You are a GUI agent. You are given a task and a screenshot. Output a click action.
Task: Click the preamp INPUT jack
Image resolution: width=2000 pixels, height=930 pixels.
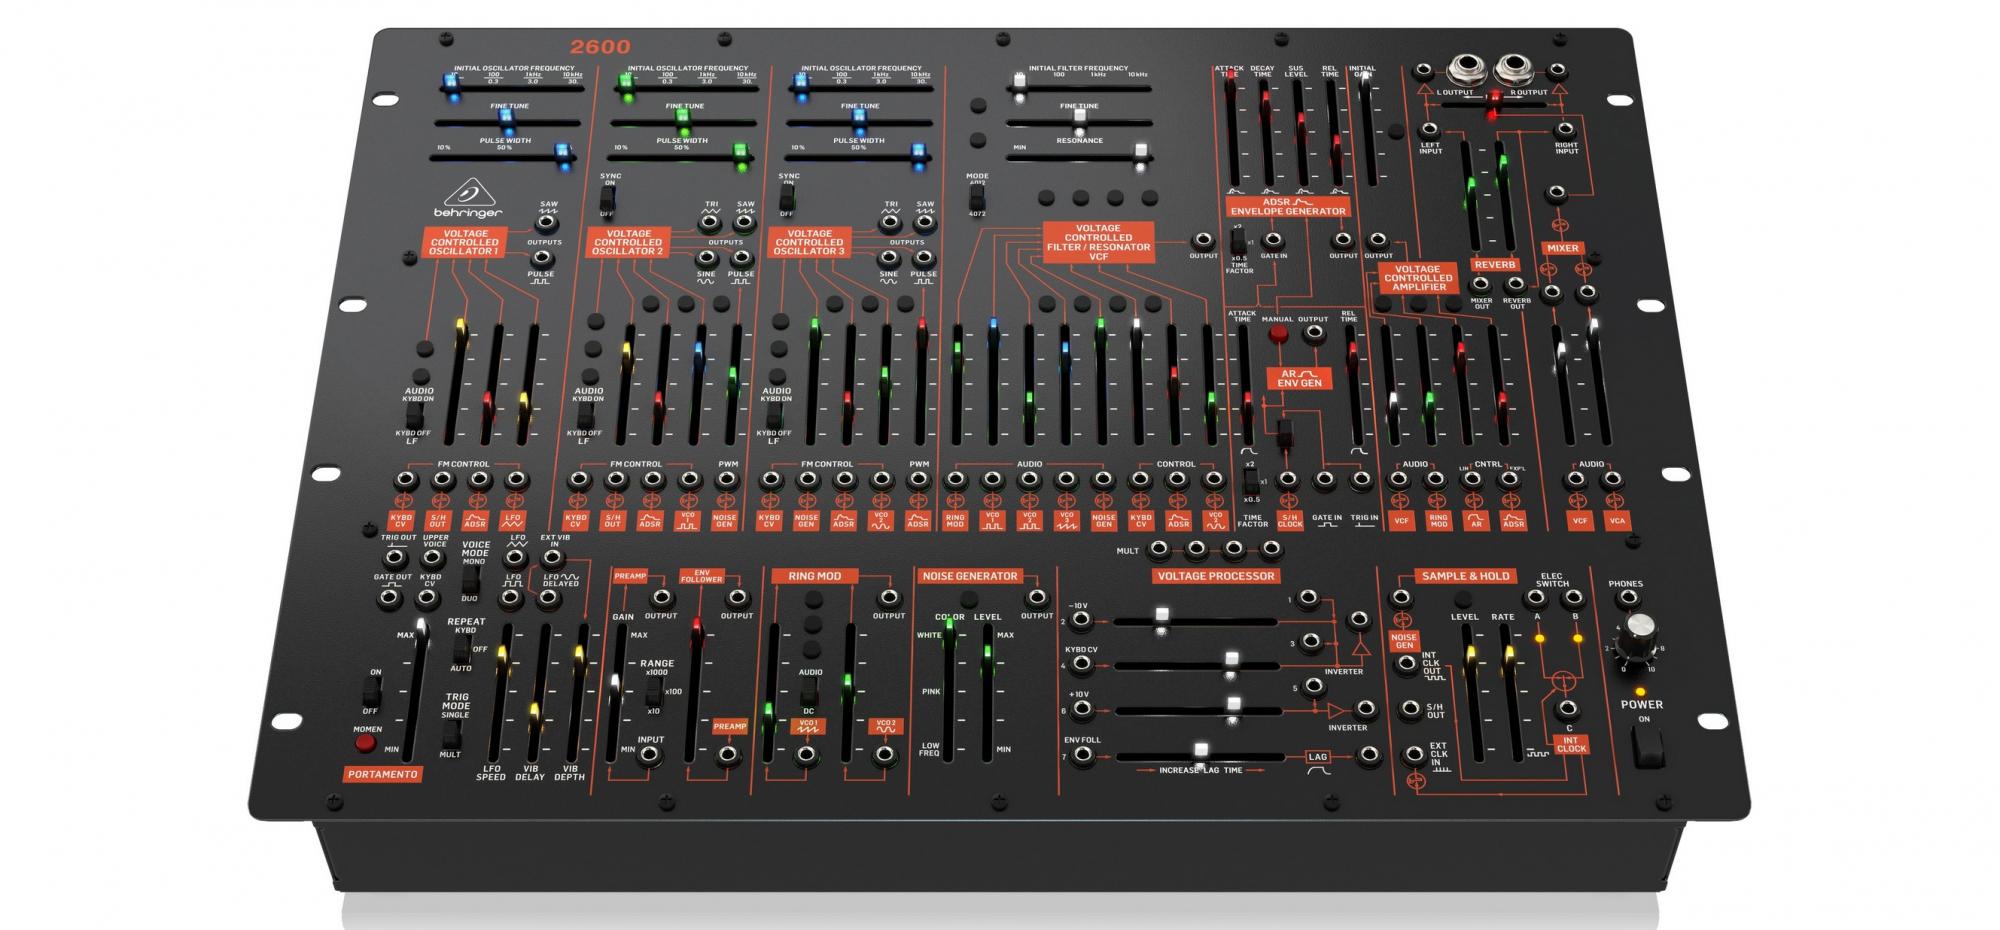(649, 757)
